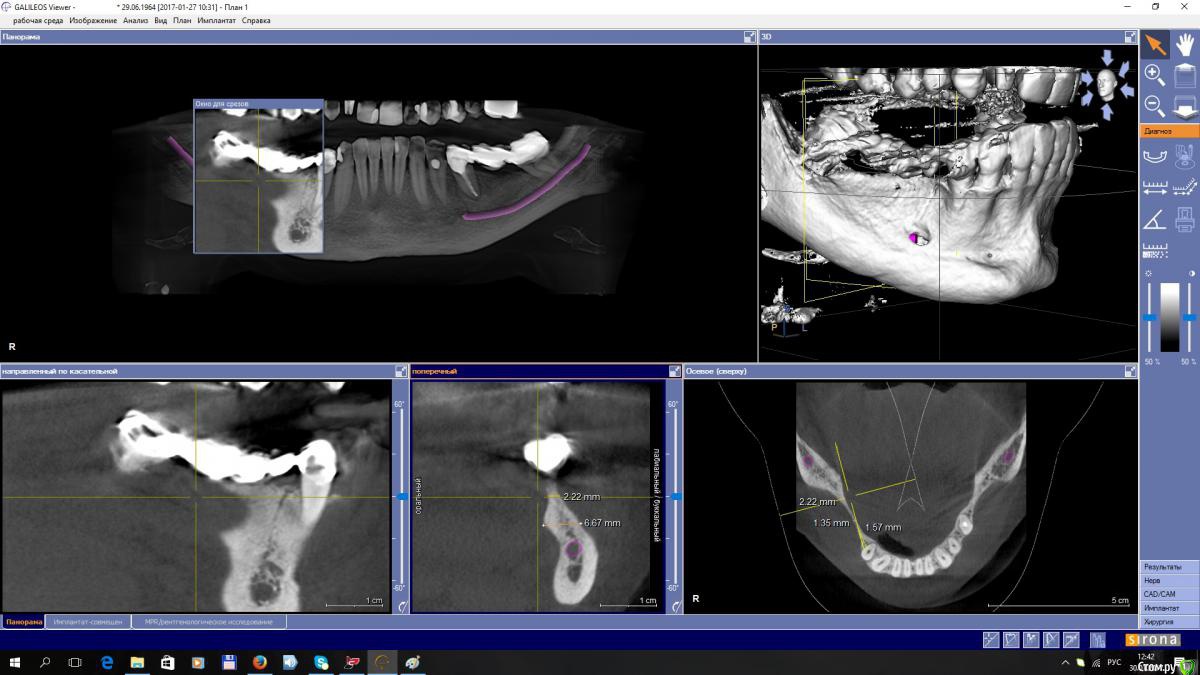Select the distance measurement ruler tool
This screenshot has width=1200, height=675.
click(1154, 187)
